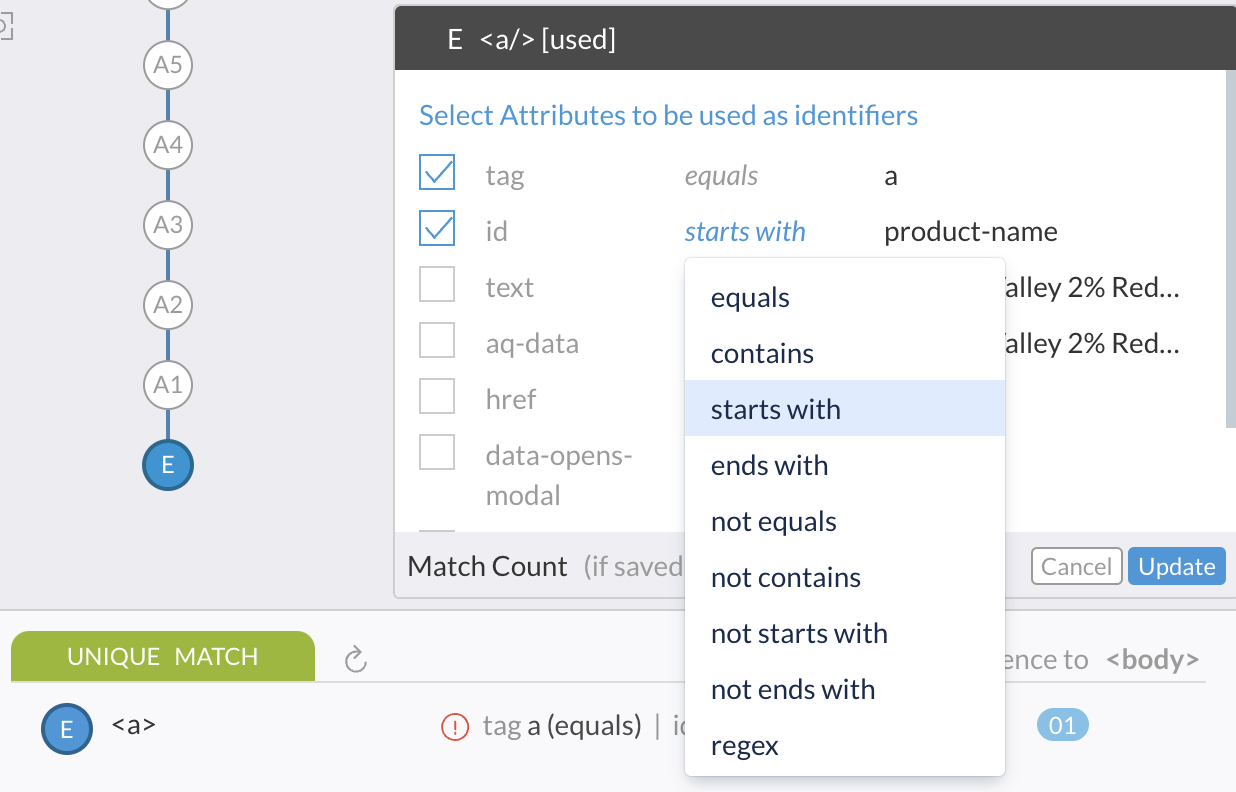1236x792 pixels.
Task: Select the highlighted E node
Action: tap(167, 465)
